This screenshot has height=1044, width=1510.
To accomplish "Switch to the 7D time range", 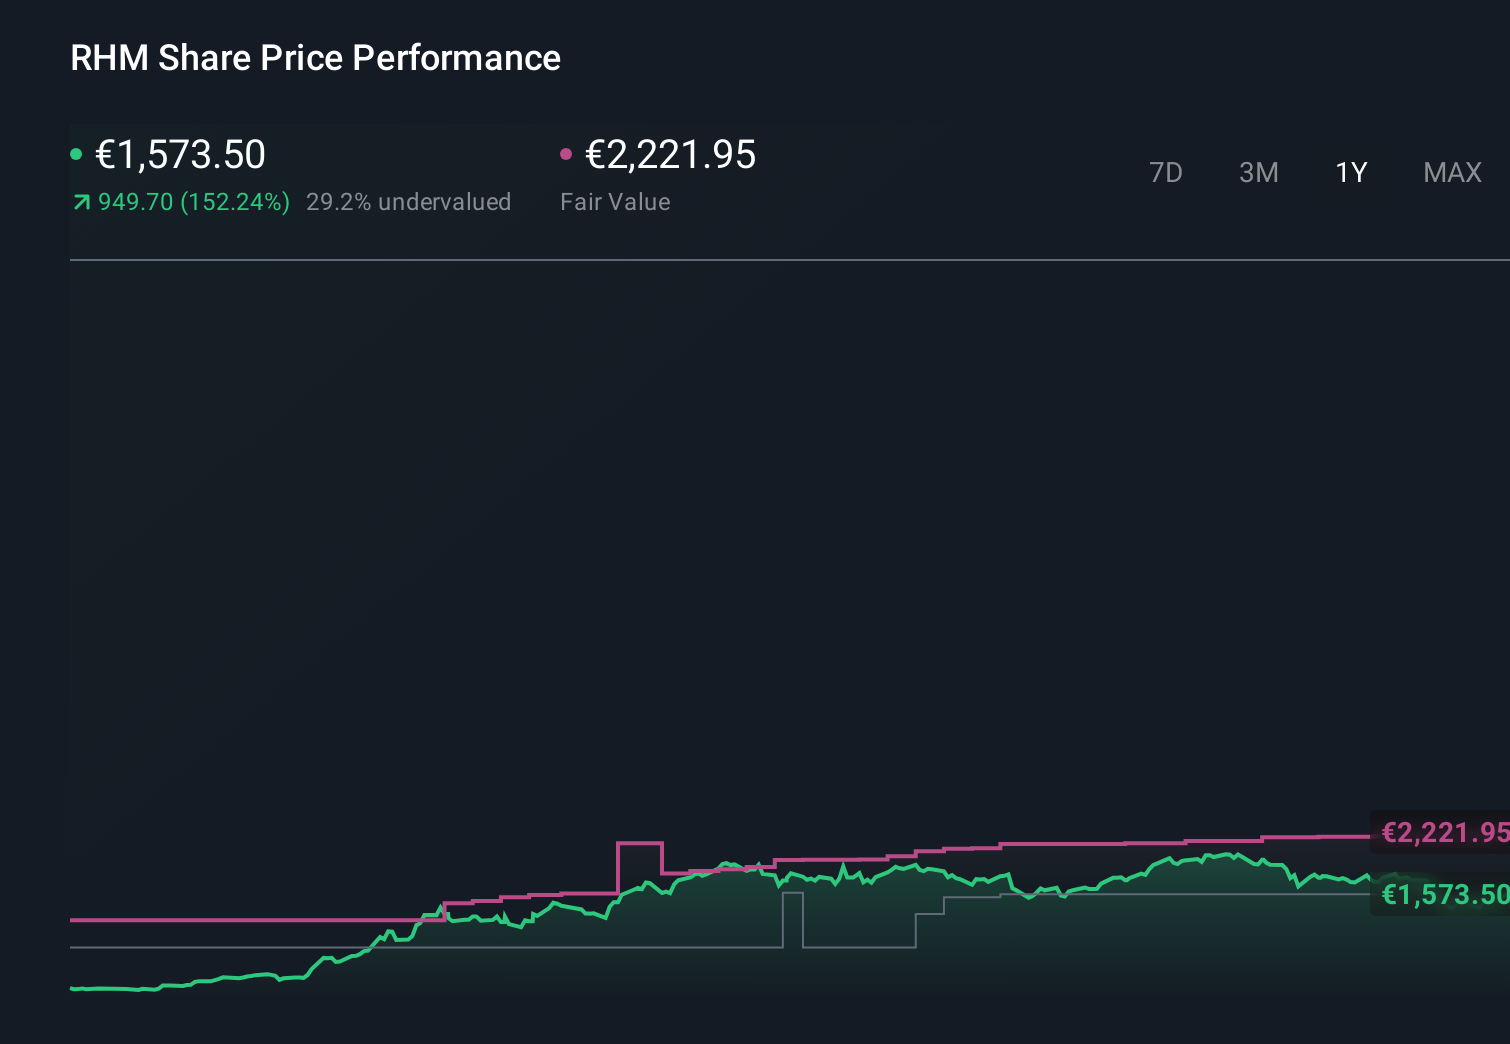I will [1166, 172].
